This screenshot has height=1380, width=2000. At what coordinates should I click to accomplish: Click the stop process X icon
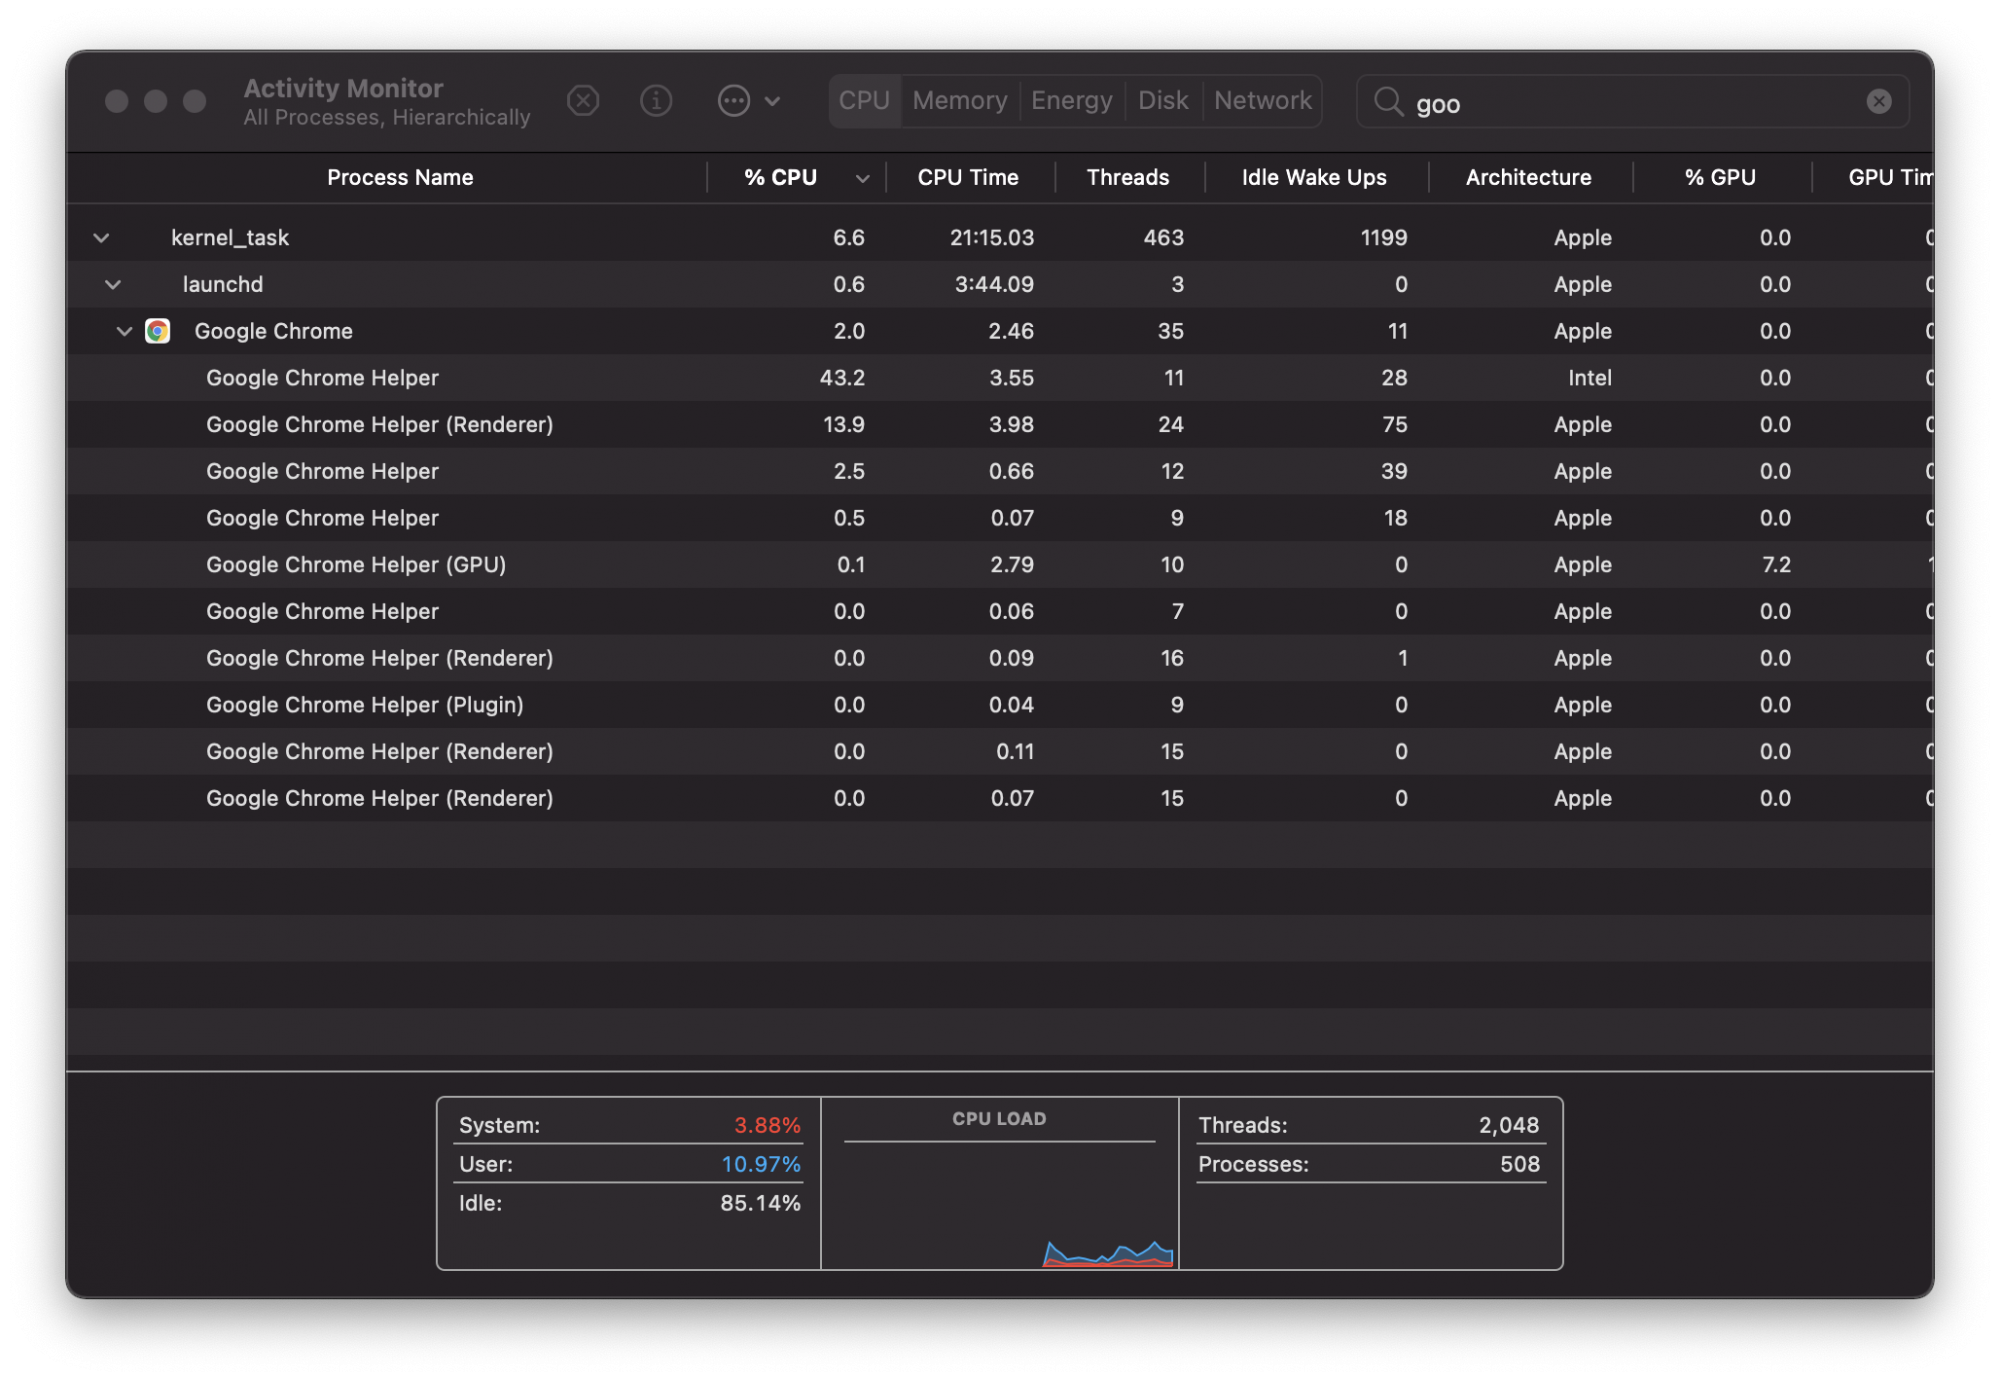pyautogui.click(x=583, y=101)
